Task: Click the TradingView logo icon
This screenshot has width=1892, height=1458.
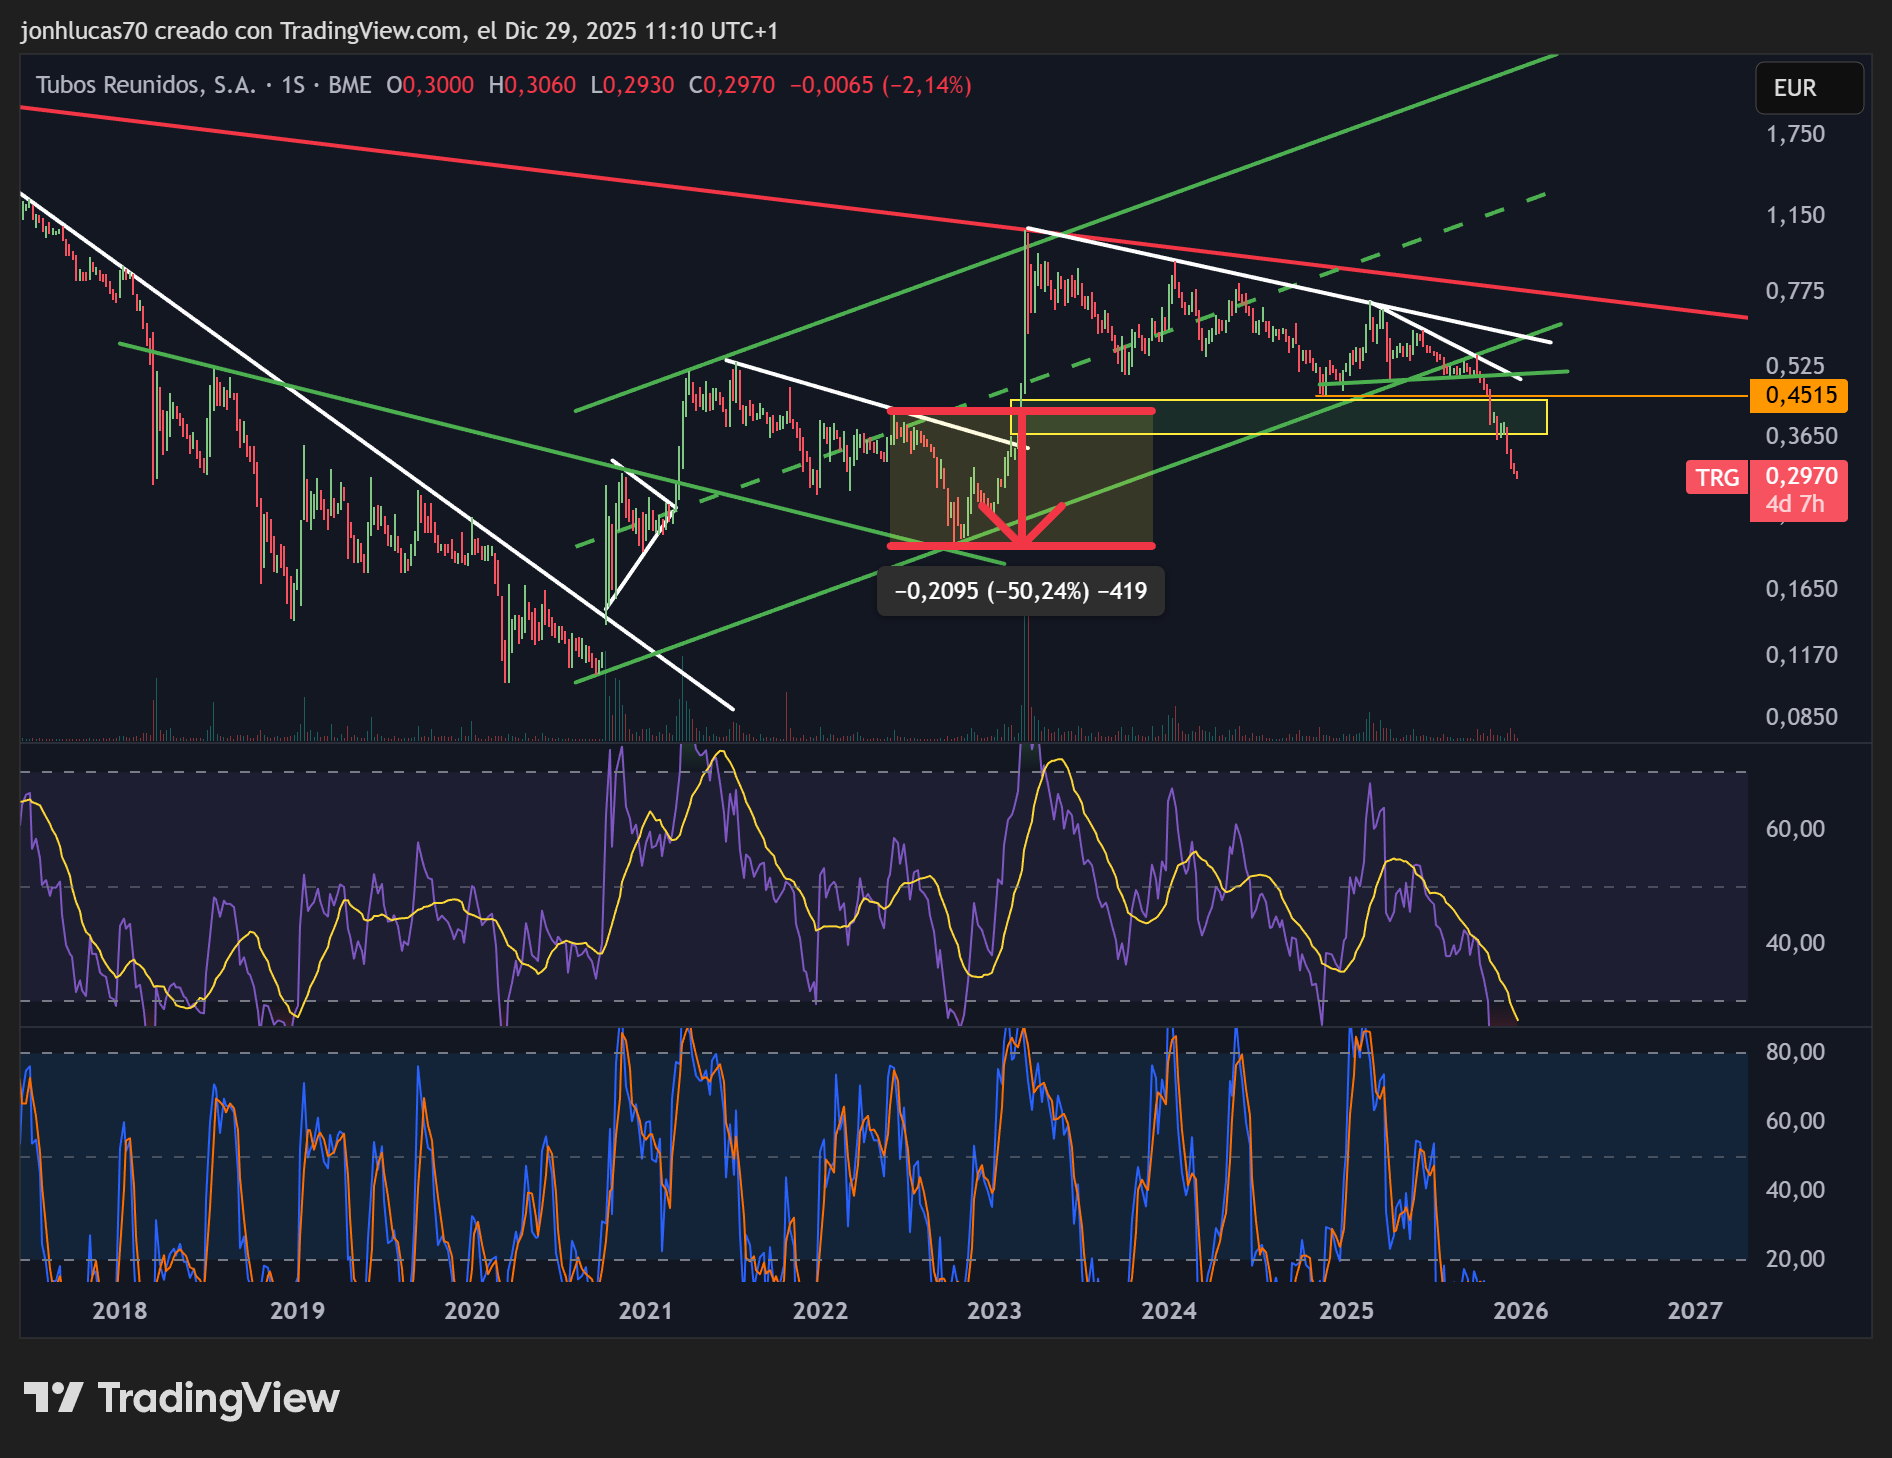Action: coord(53,1397)
